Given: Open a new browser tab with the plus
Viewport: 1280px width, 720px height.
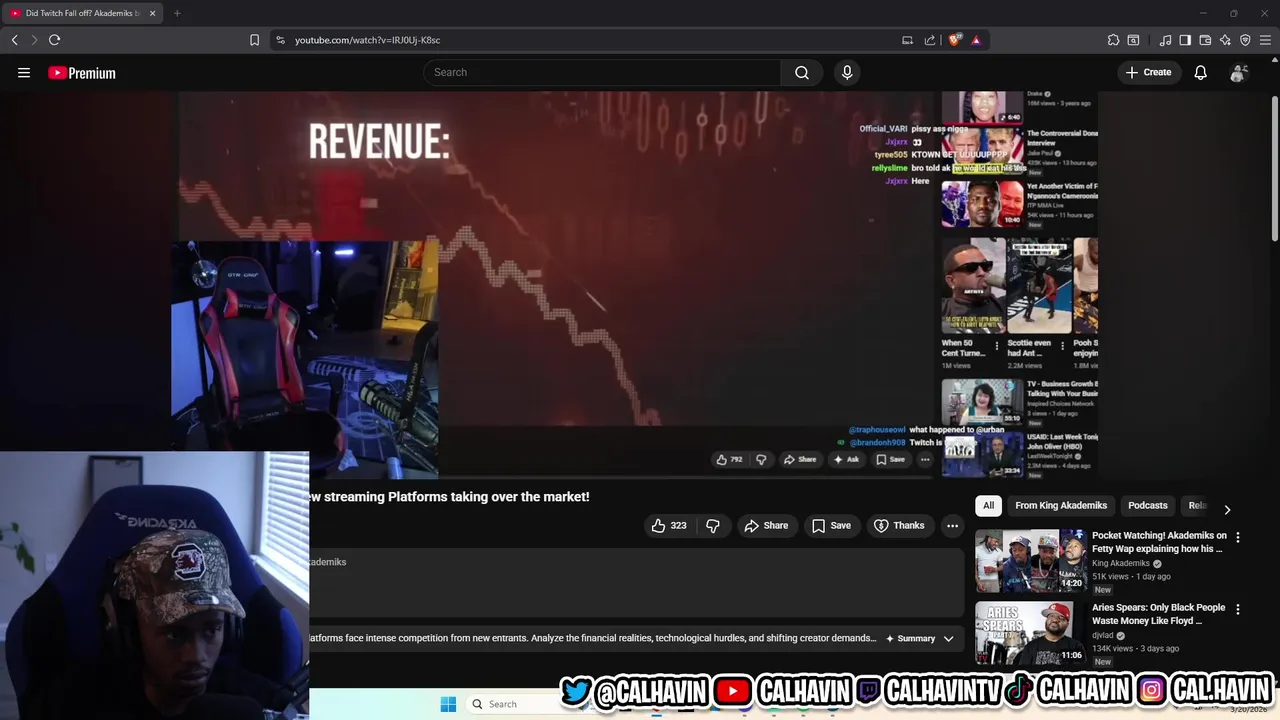Looking at the screenshot, I should coord(177,13).
